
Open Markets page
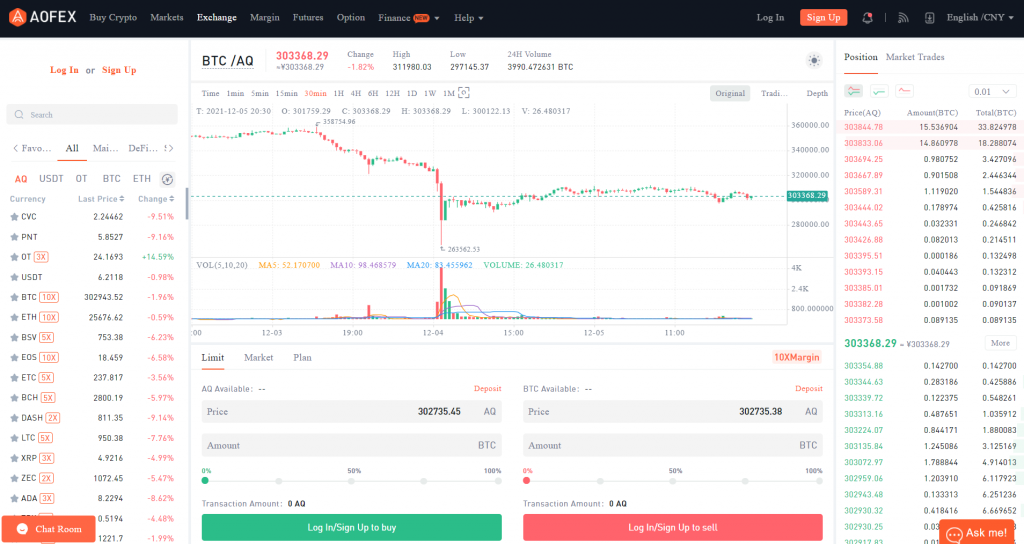pos(167,18)
